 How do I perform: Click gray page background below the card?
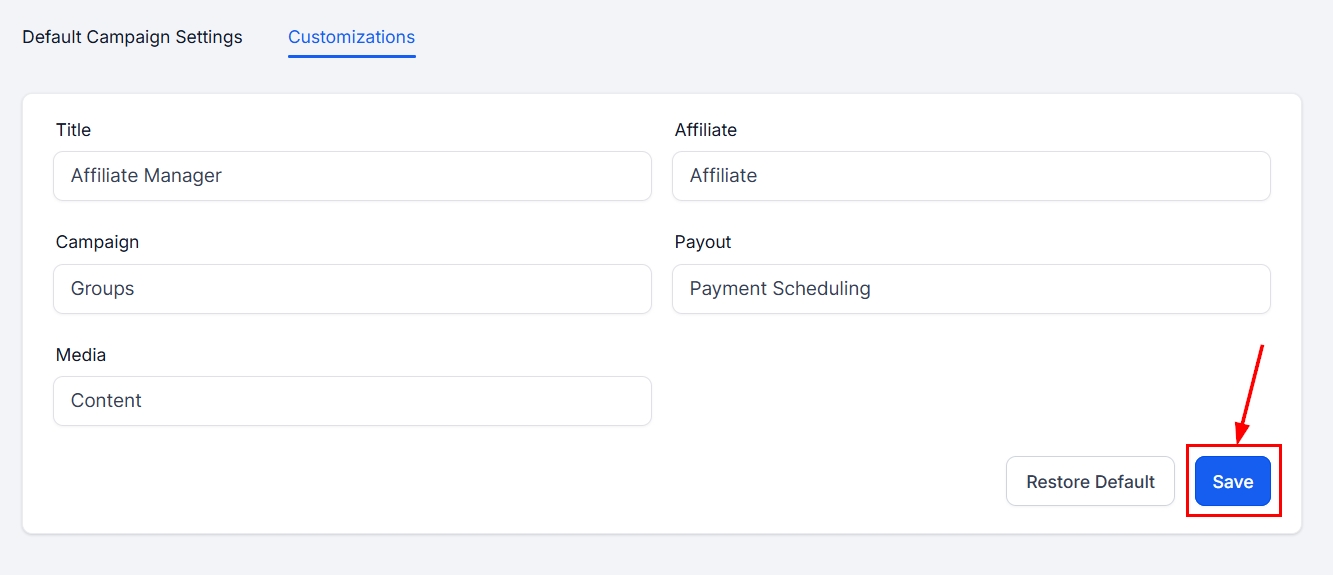tap(660, 555)
